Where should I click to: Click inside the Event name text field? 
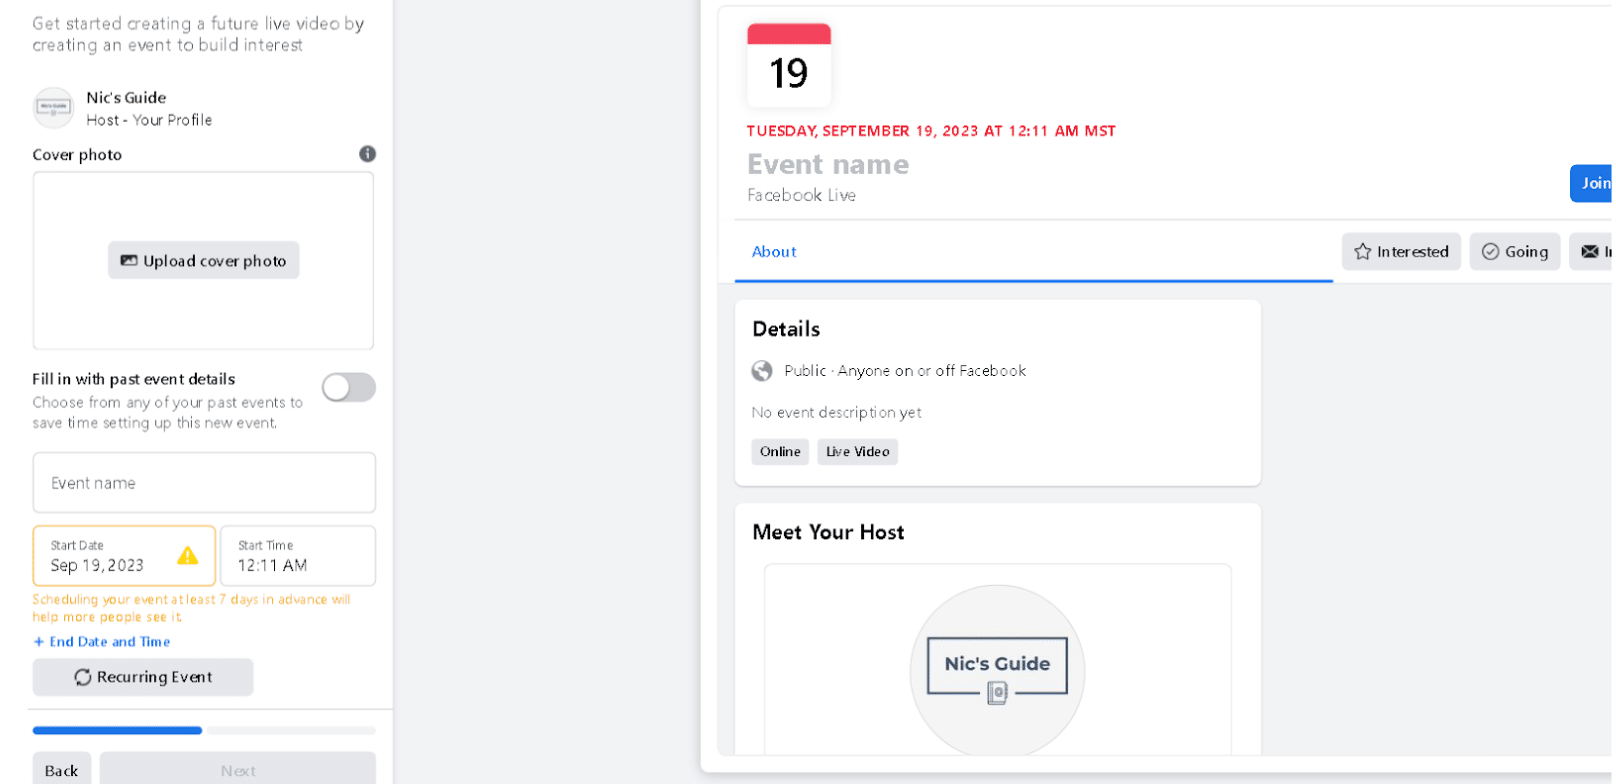click(x=203, y=482)
